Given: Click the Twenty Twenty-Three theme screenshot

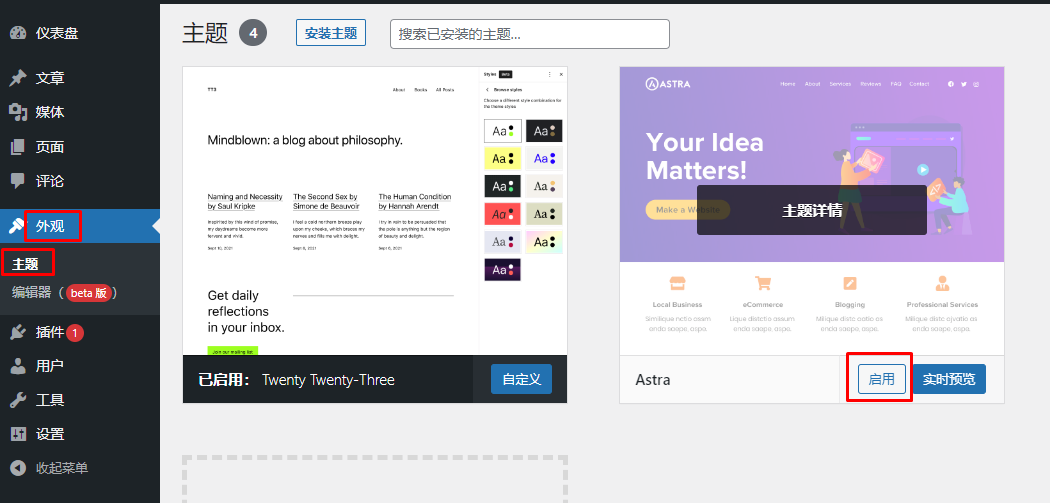Looking at the screenshot, I should tap(375, 211).
